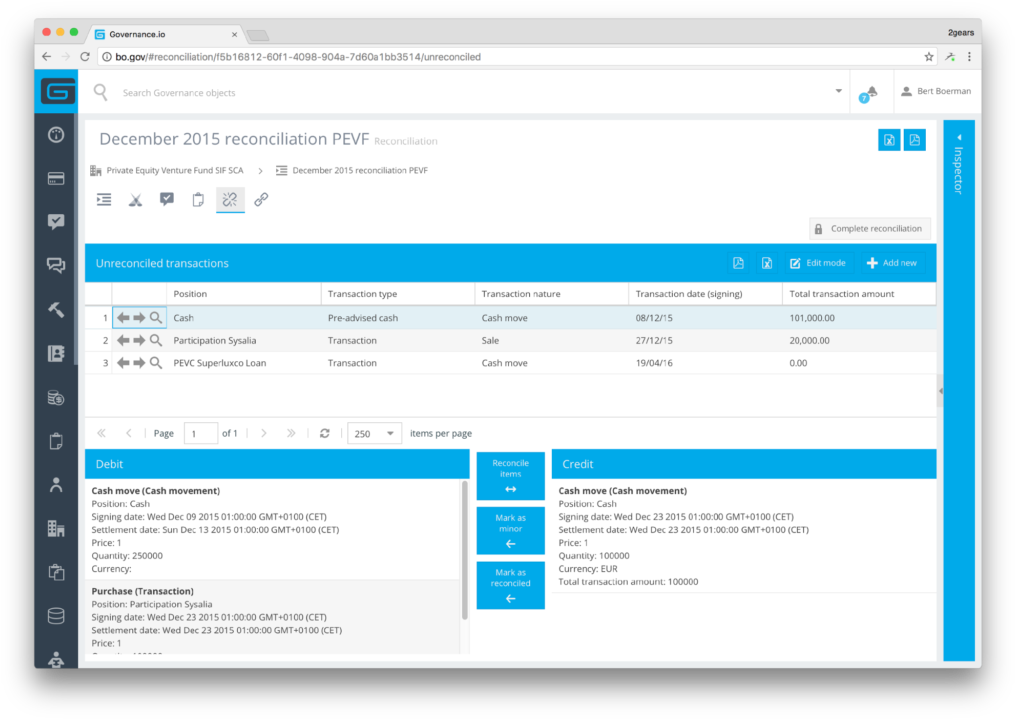This screenshot has width=1015, height=719.
Task: Click the Complete reconciliation button
Action: [x=869, y=229]
